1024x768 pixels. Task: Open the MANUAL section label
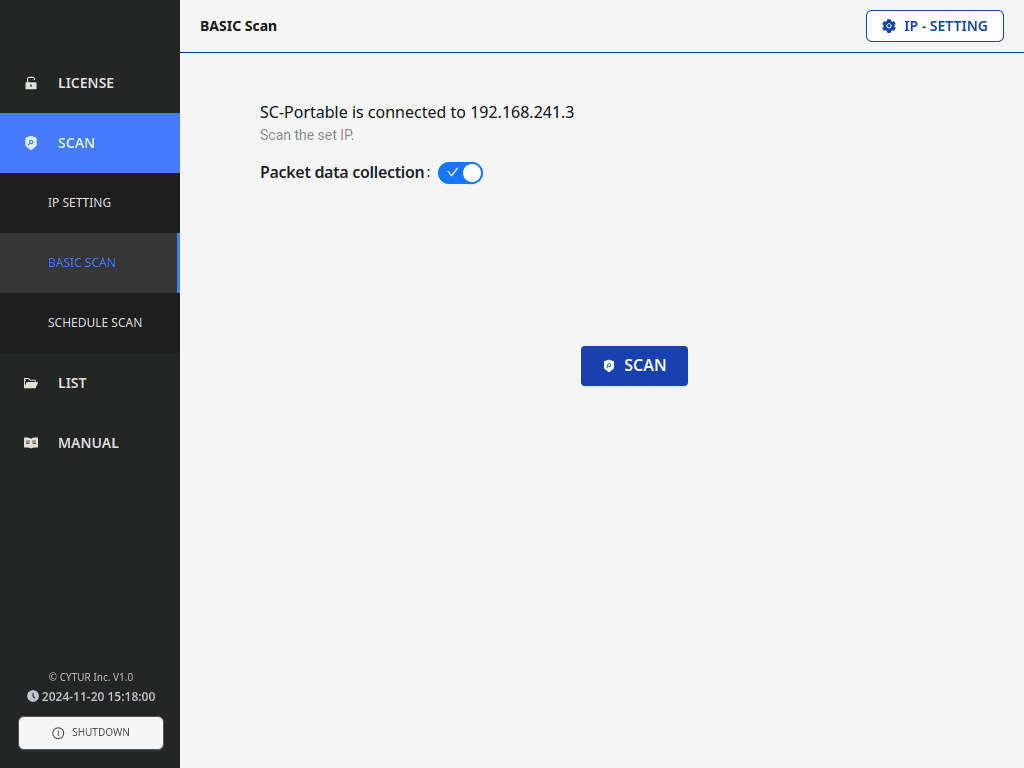(88, 443)
